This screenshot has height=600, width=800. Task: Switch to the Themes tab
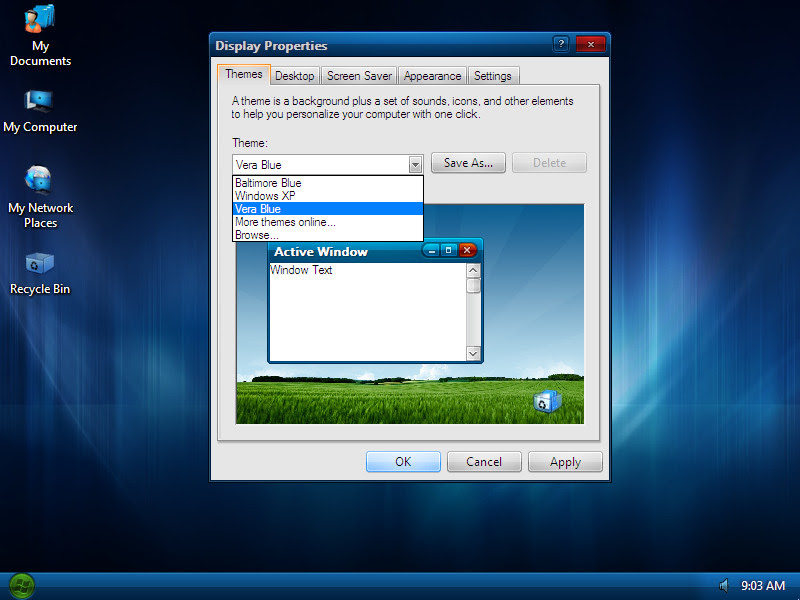coord(244,74)
